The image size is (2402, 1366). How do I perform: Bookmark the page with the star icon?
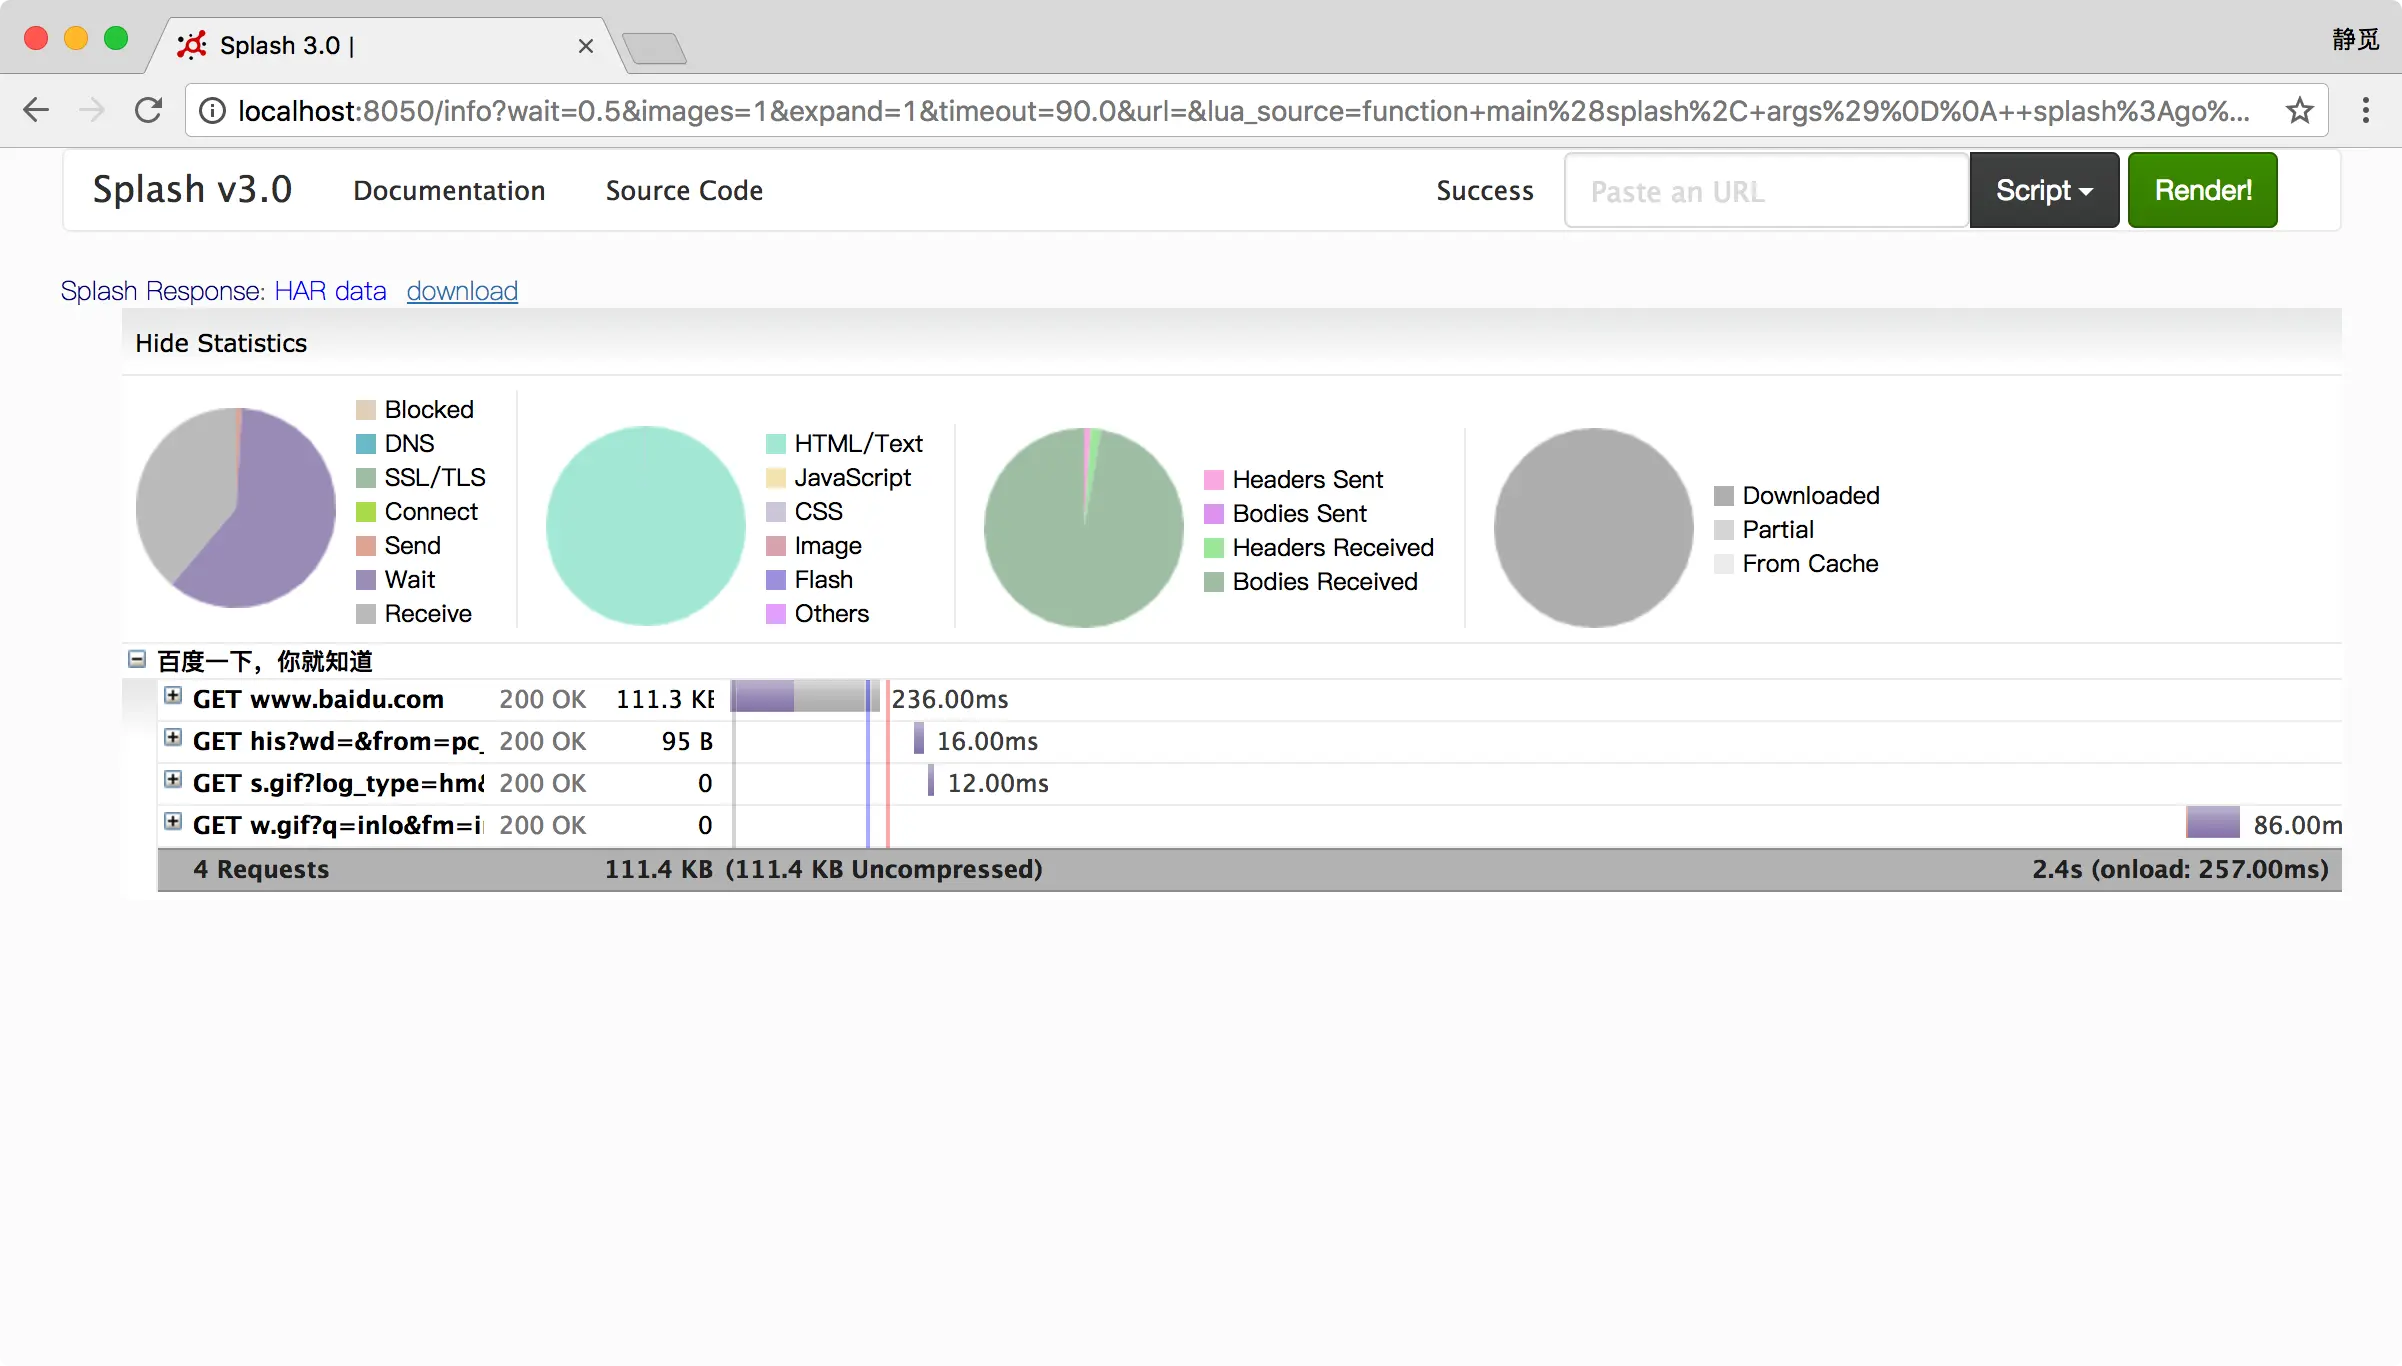click(x=2299, y=110)
